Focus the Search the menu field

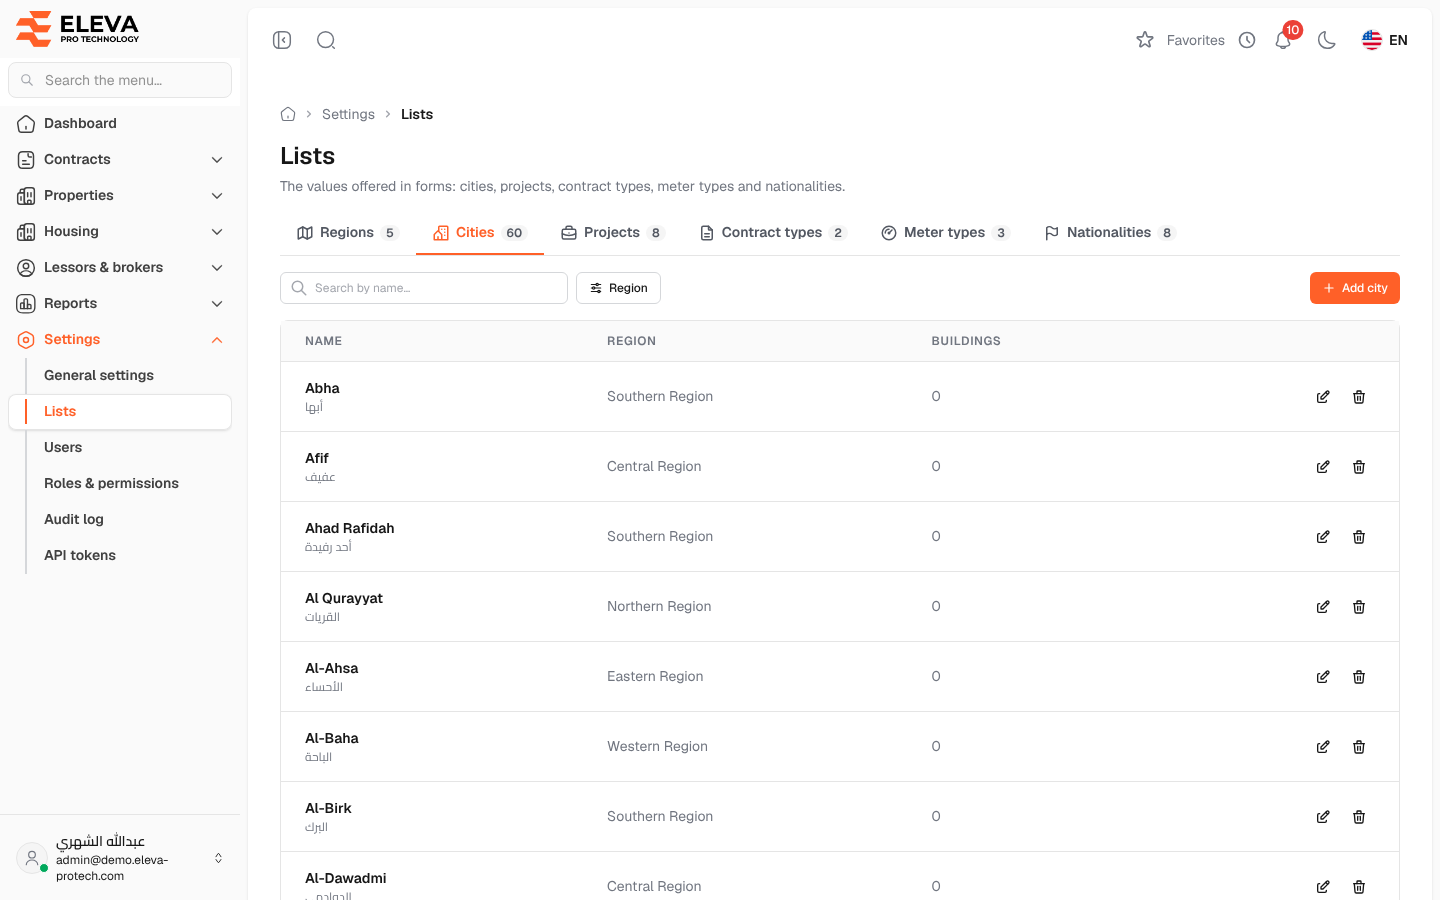[x=120, y=80]
